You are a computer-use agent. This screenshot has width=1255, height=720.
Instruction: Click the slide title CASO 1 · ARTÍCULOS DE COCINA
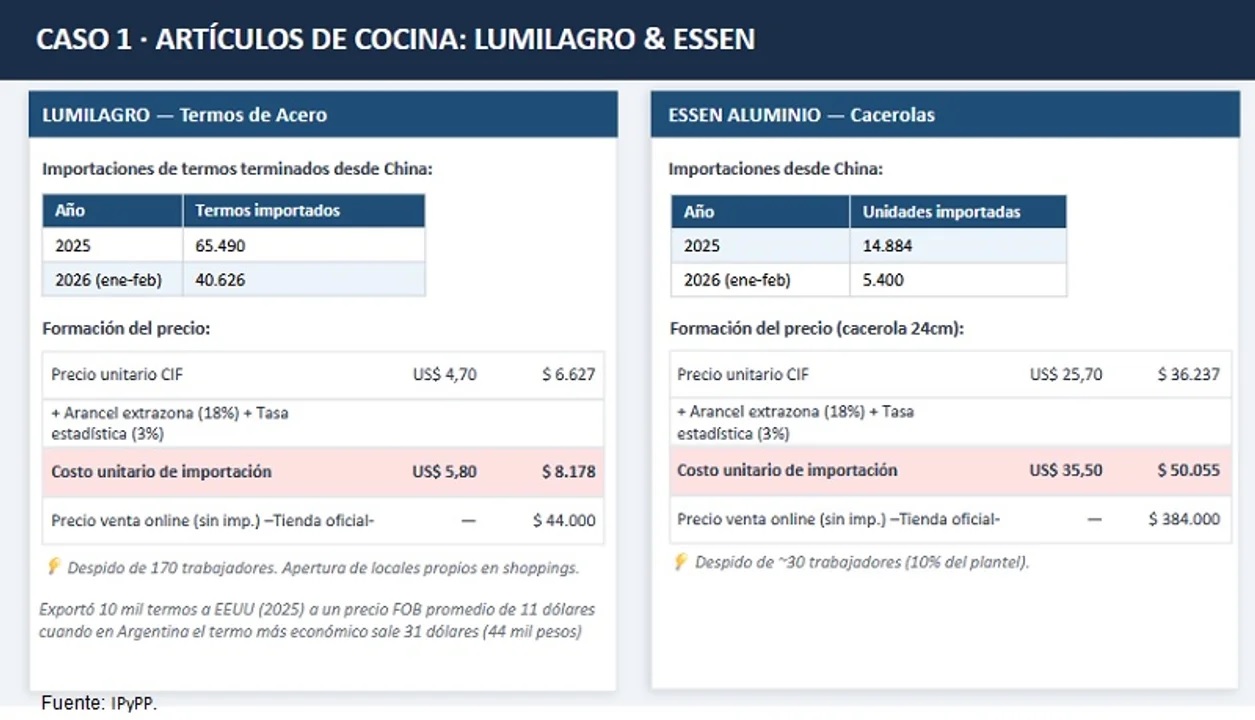395,39
